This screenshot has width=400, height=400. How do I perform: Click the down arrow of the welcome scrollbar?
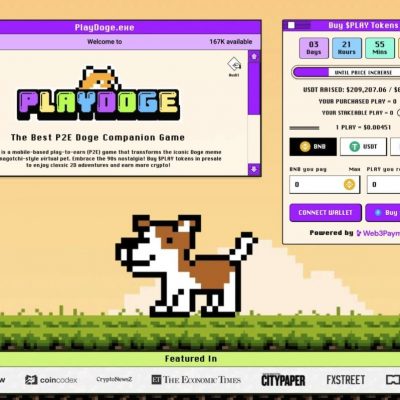(254, 169)
